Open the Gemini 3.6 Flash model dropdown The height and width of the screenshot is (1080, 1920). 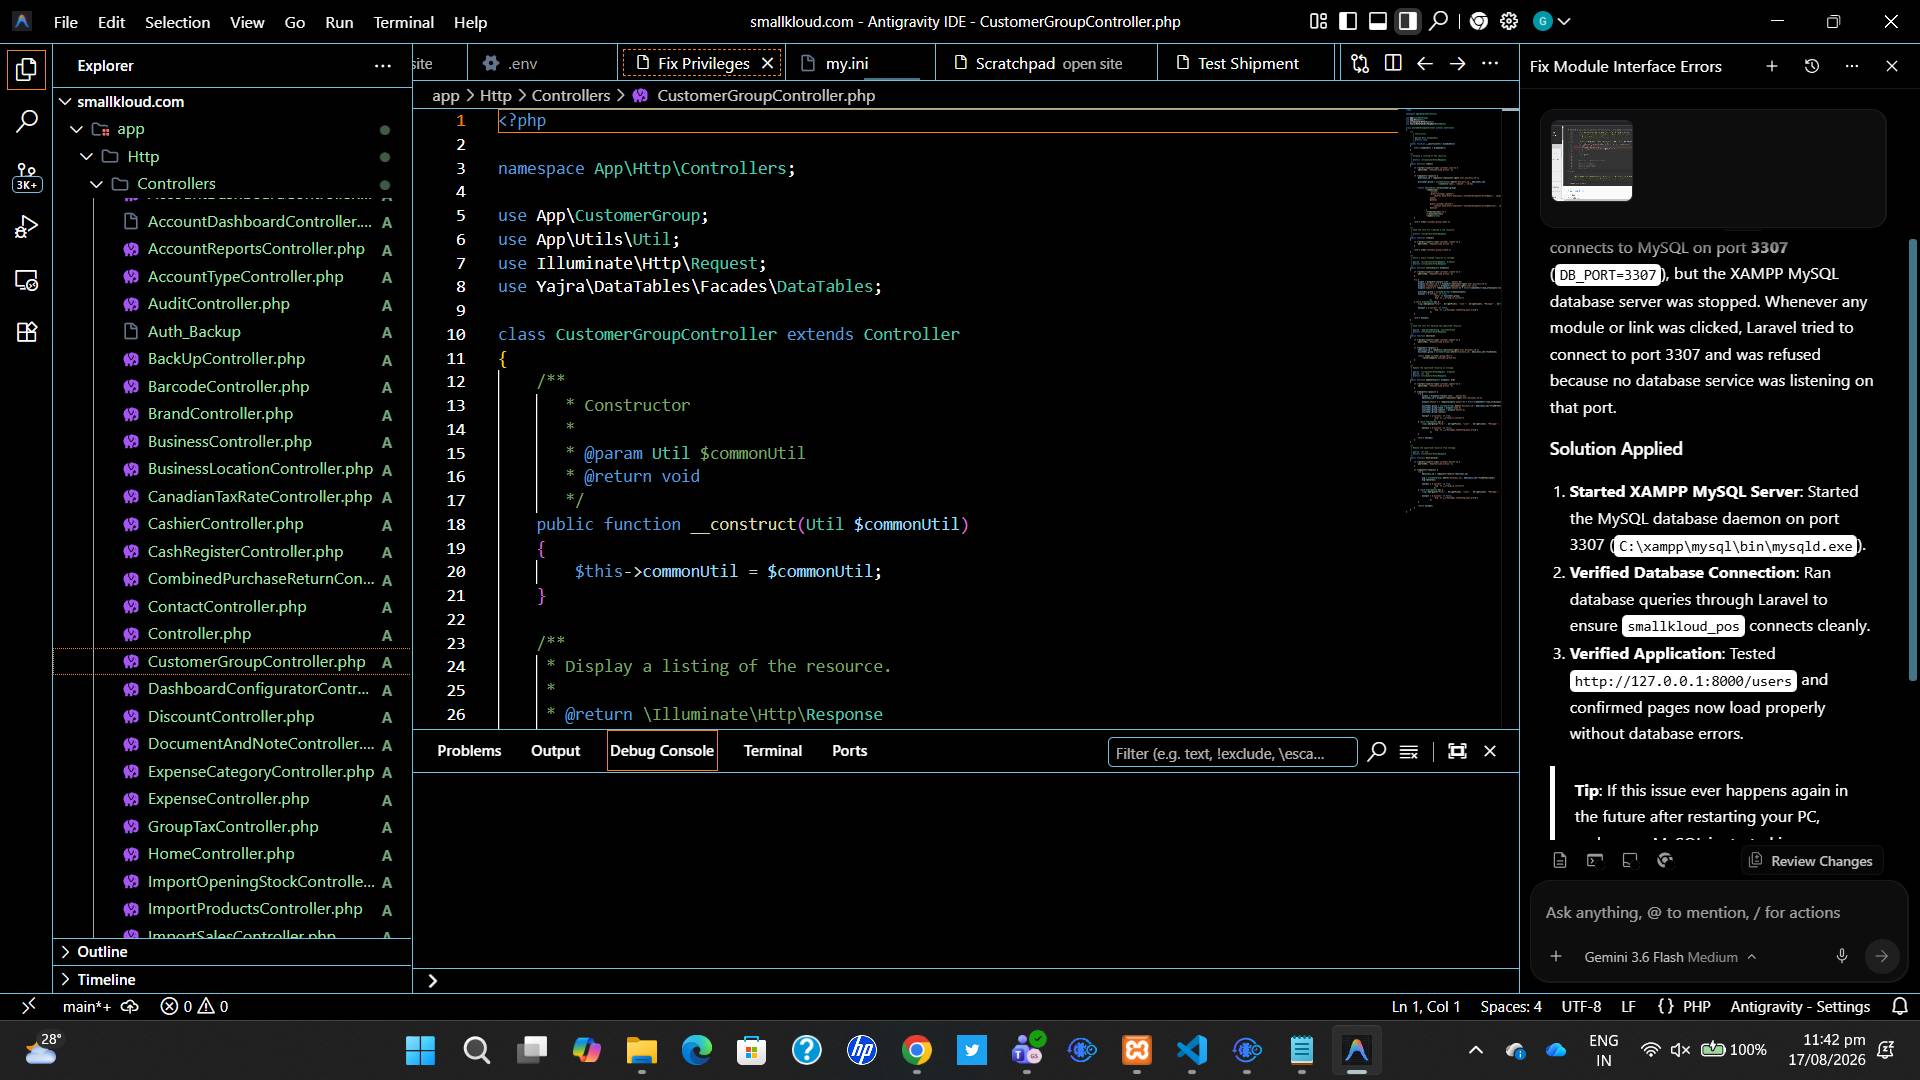click(1670, 957)
